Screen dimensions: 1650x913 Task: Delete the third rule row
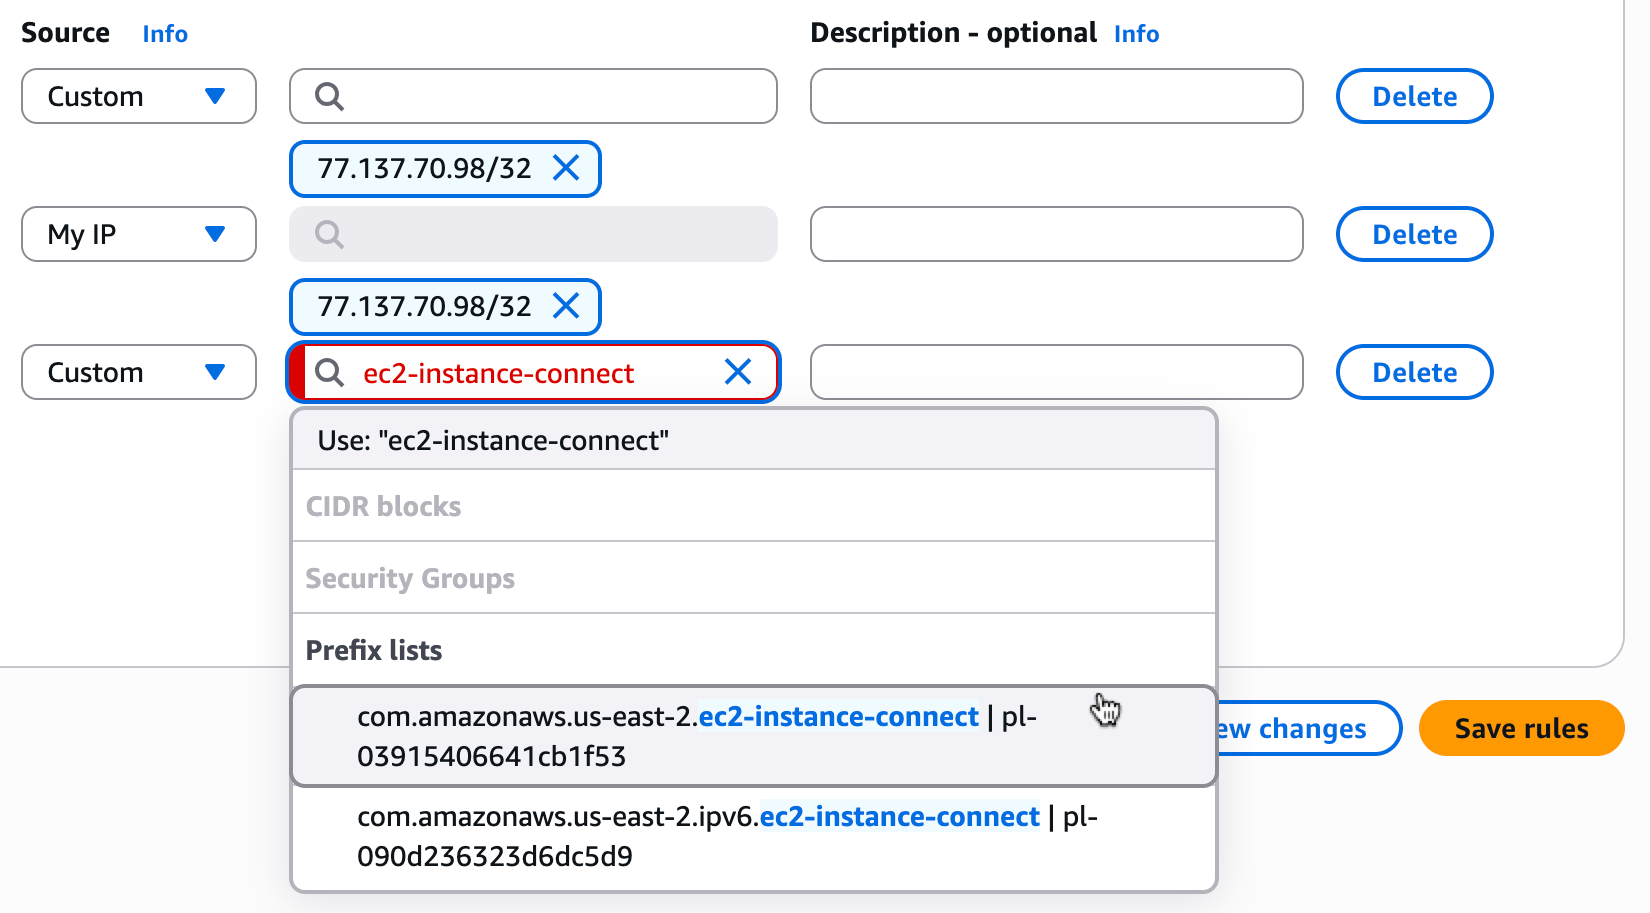pos(1414,372)
